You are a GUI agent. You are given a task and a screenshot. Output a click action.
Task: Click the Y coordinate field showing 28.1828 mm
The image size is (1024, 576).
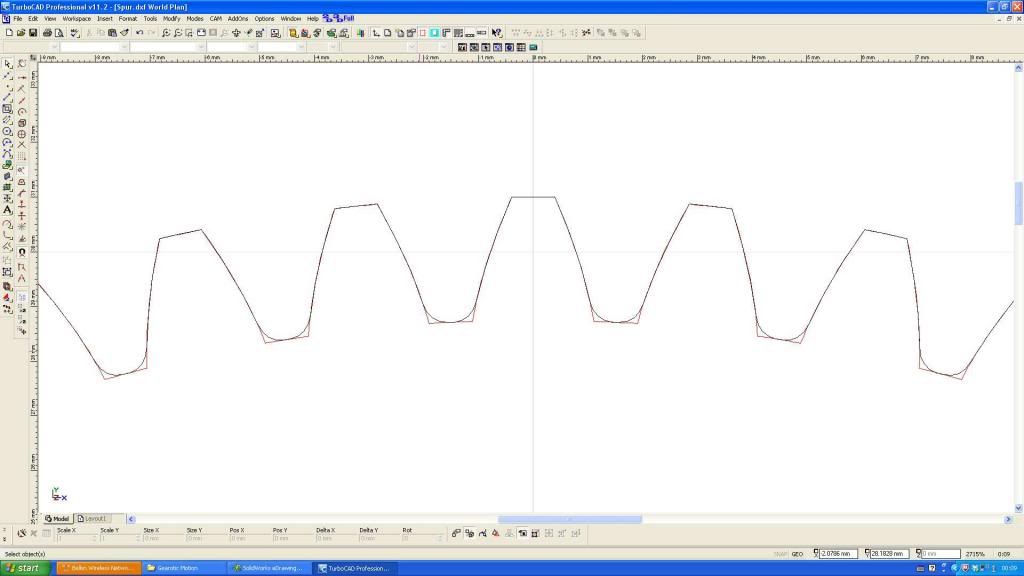point(889,554)
